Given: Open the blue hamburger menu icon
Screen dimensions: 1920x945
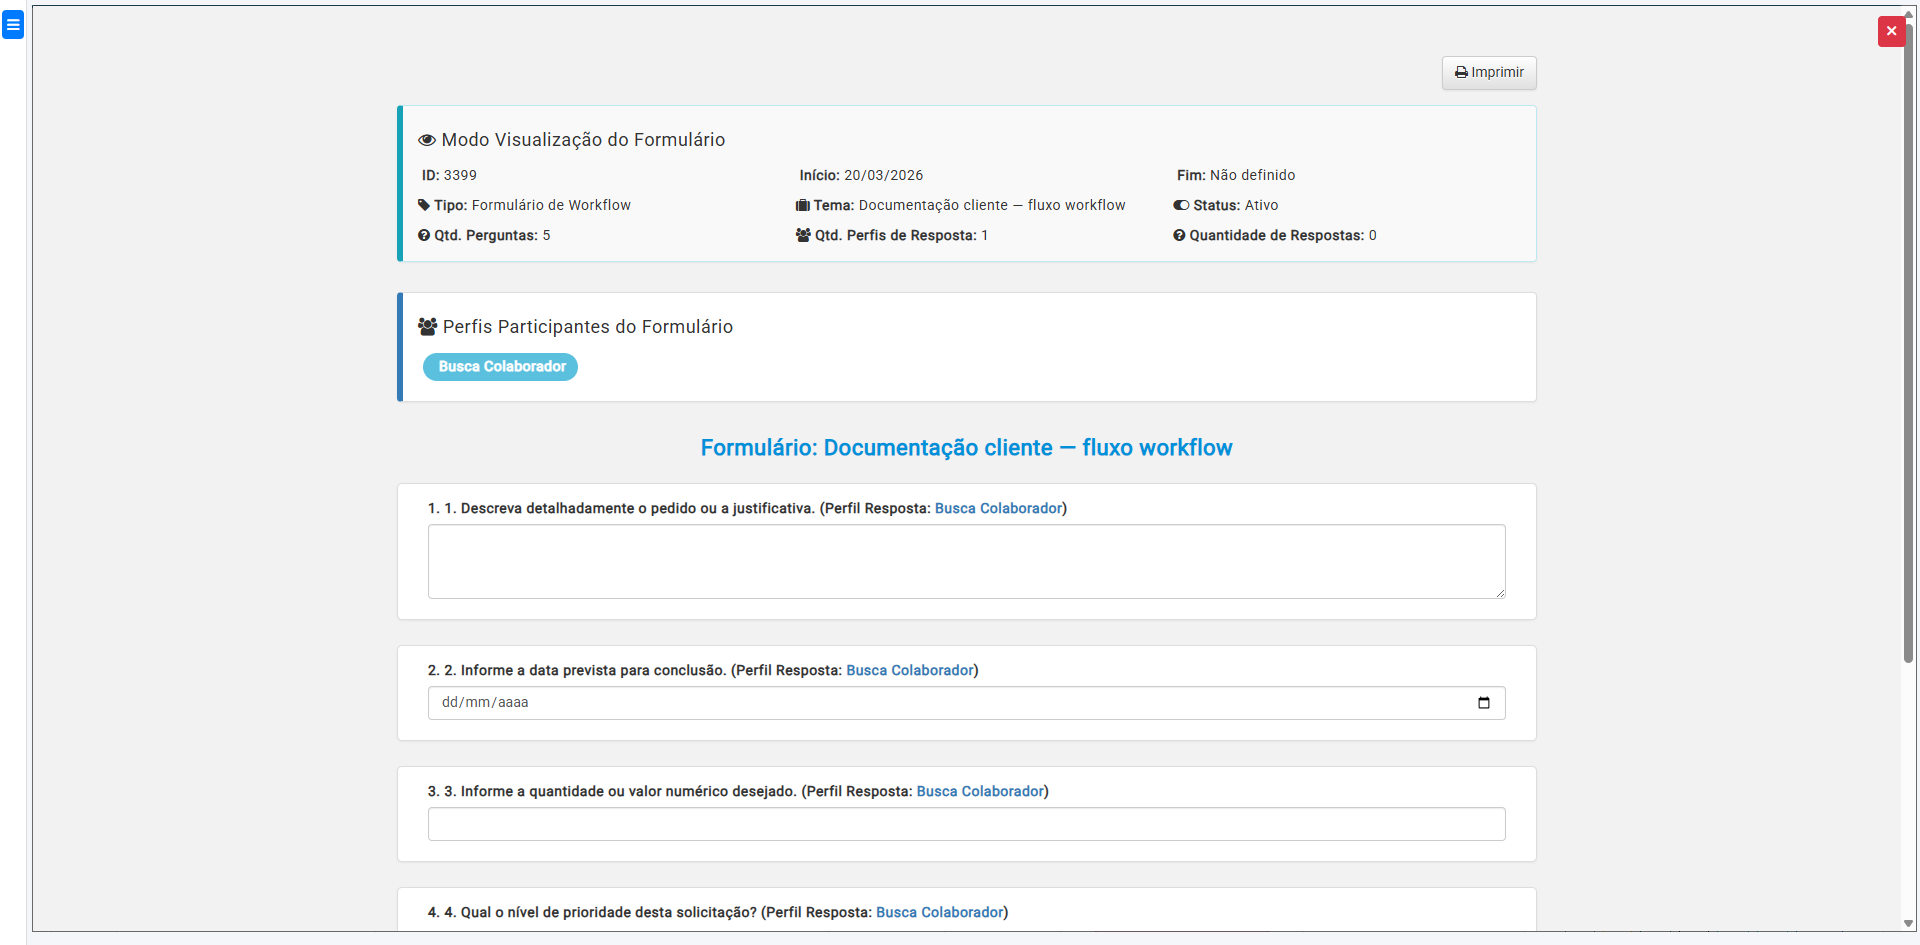Looking at the screenshot, I should tap(13, 25).
